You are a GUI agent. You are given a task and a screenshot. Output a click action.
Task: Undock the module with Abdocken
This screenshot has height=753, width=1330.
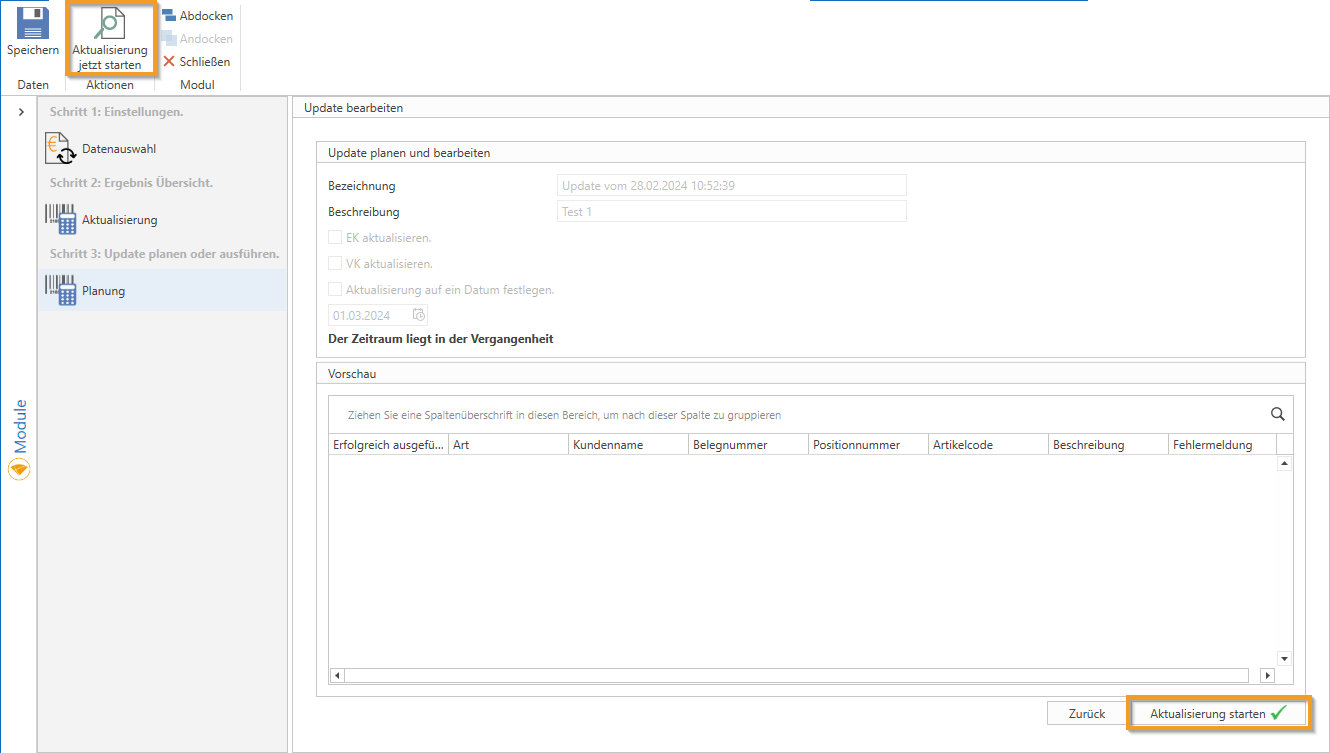pos(197,16)
